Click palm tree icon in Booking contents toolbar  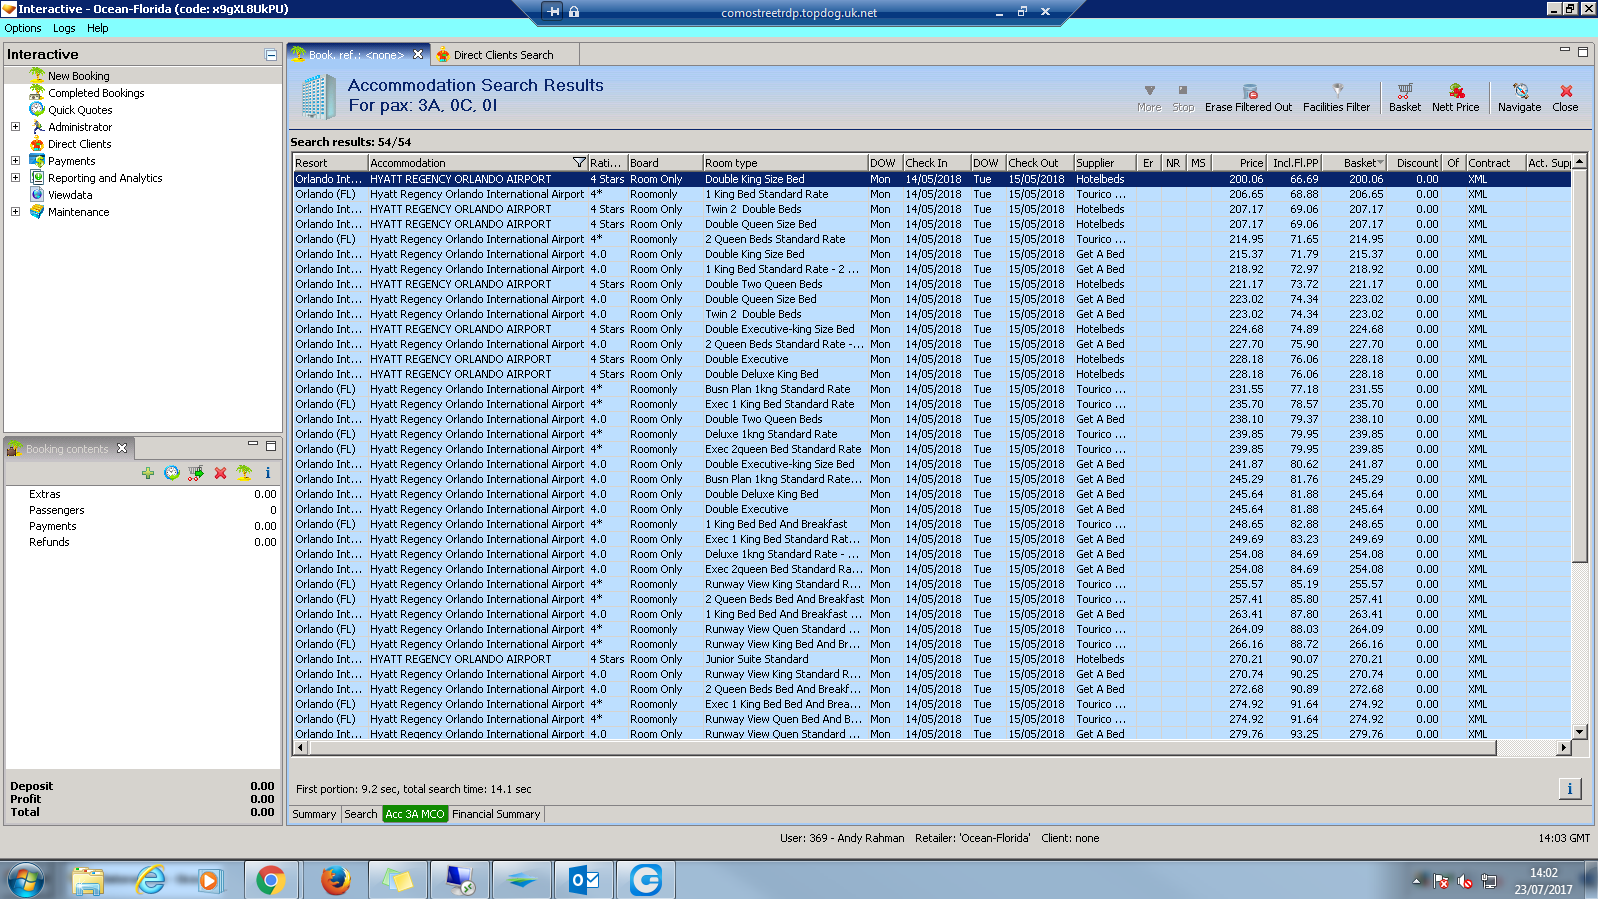244,473
